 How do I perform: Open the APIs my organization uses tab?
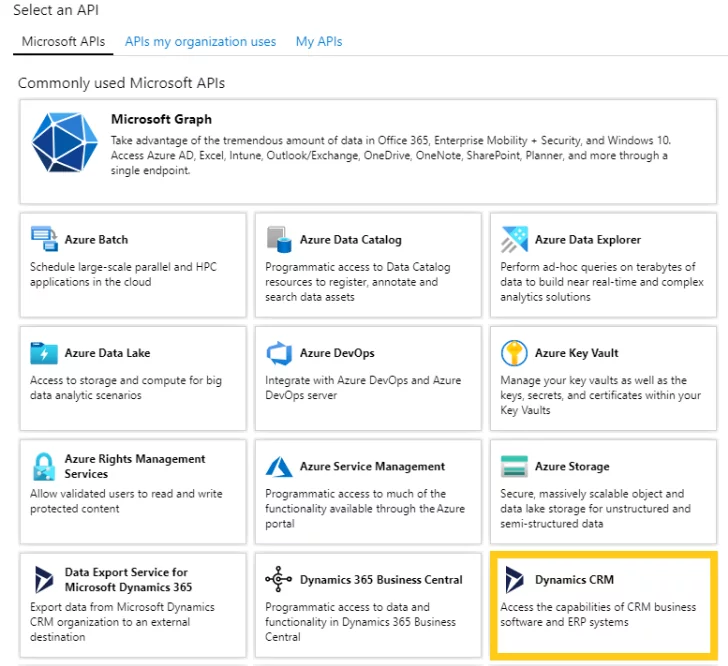[200, 42]
